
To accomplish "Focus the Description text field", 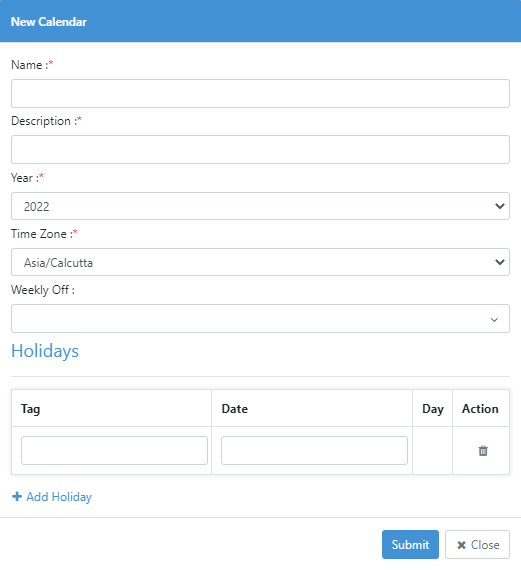I will (260, 149).
